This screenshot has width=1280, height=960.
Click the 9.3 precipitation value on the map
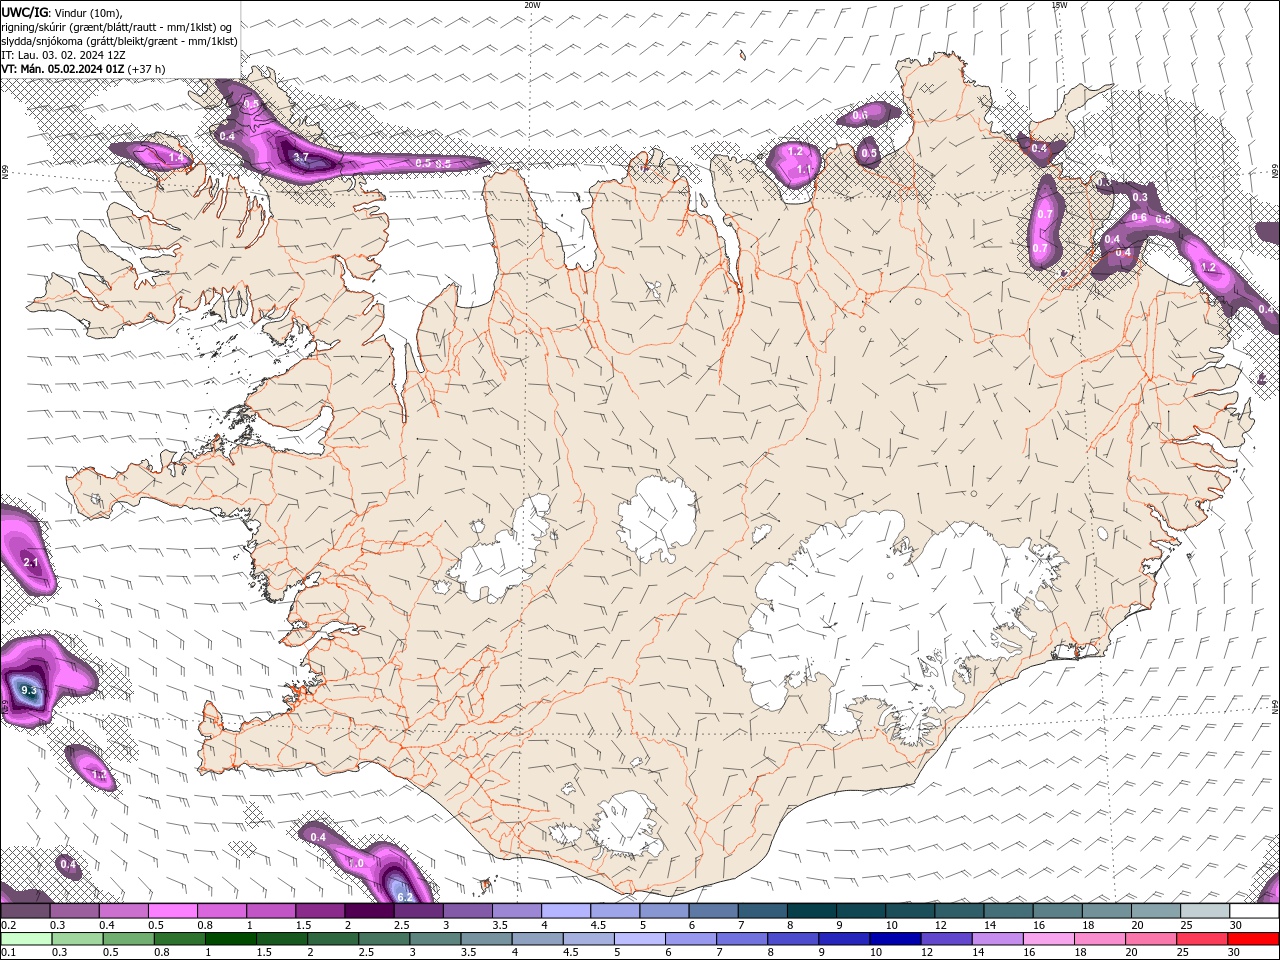click(x=28, y=691)
